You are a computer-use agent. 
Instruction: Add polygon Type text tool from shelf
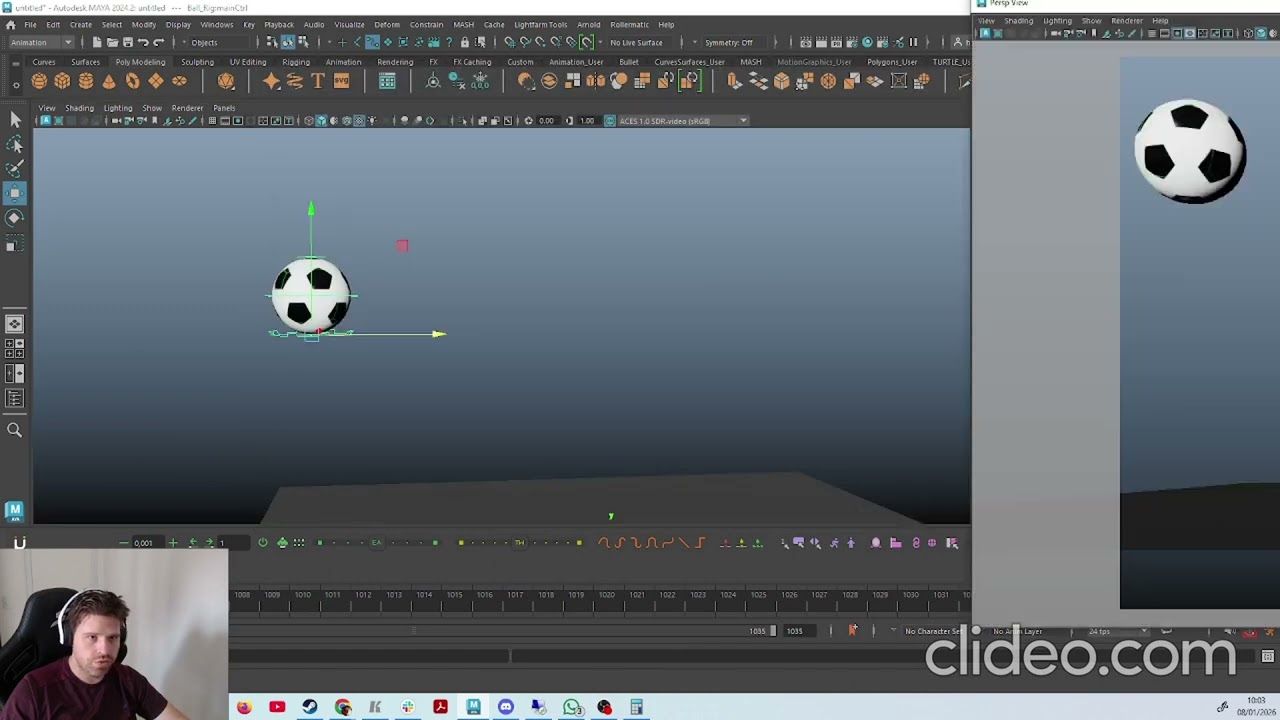point(318,81)
